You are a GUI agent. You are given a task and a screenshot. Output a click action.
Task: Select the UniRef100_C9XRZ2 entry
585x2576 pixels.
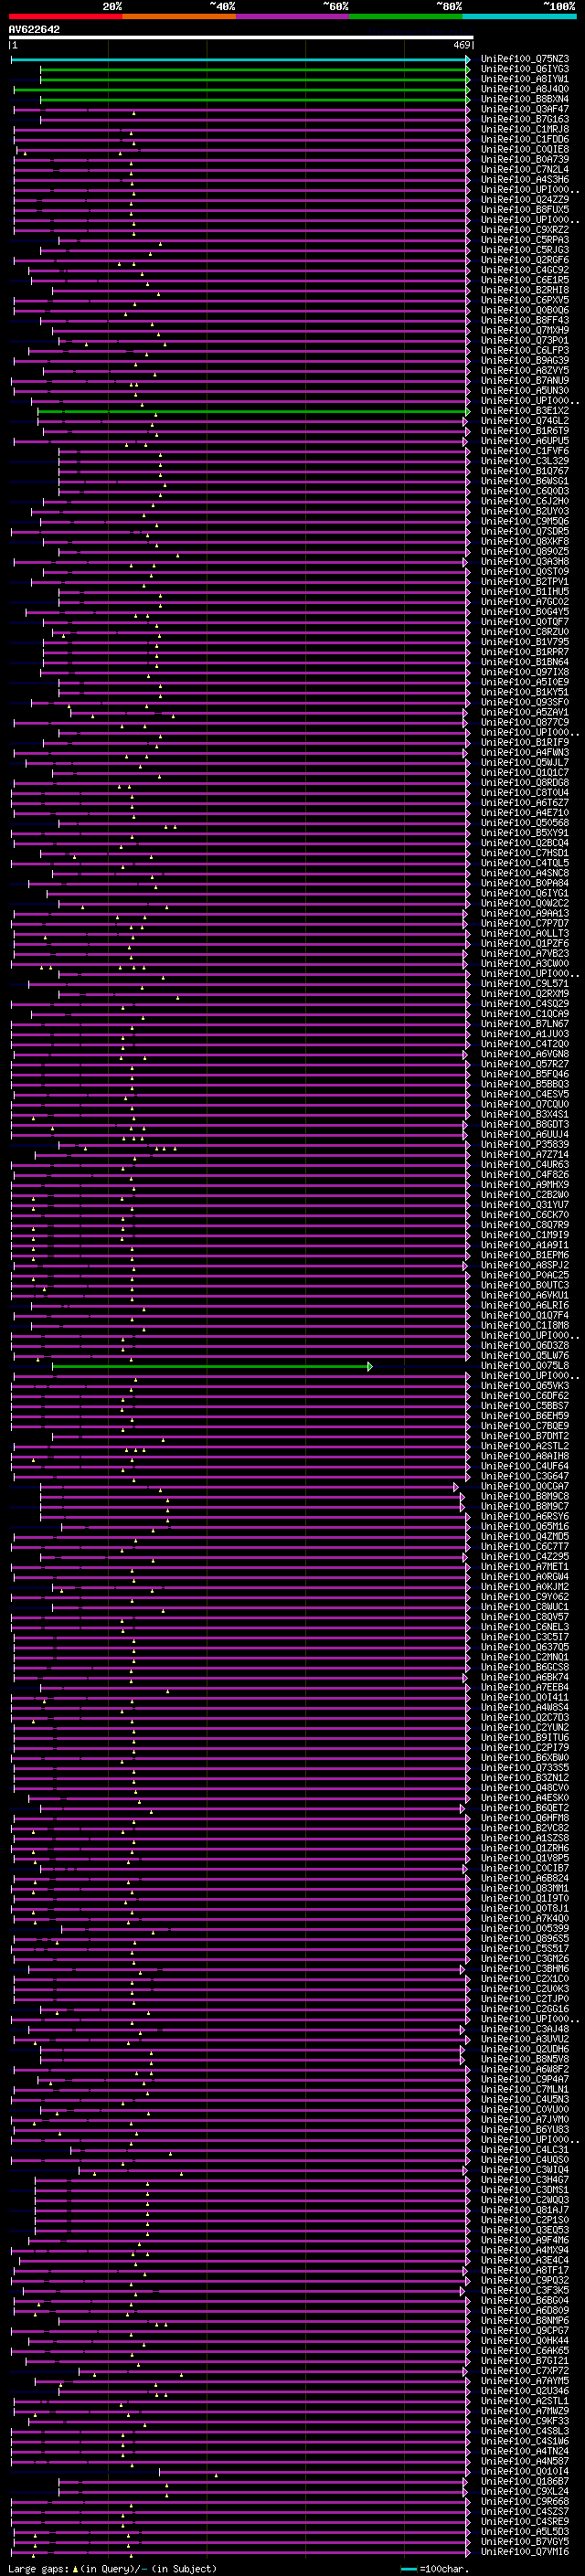pos(525,231)
